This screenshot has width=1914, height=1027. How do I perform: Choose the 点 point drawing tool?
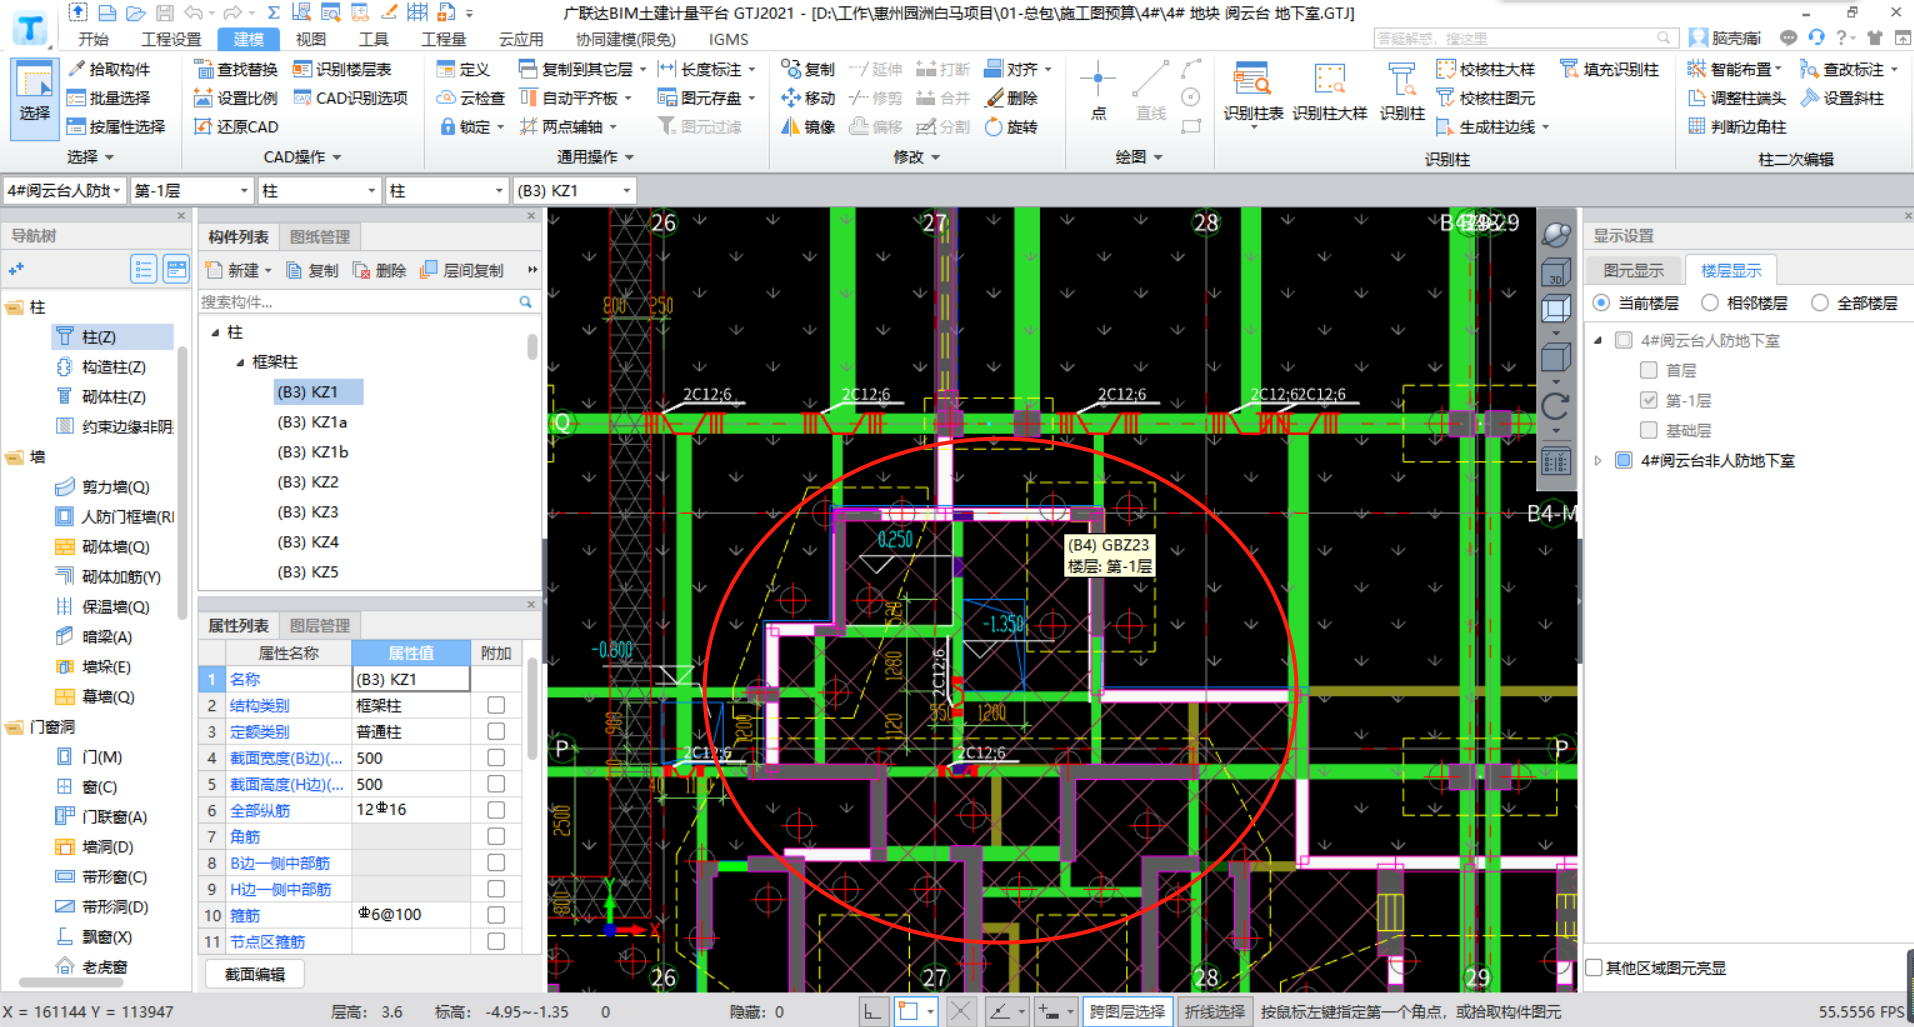[1098, 90]
